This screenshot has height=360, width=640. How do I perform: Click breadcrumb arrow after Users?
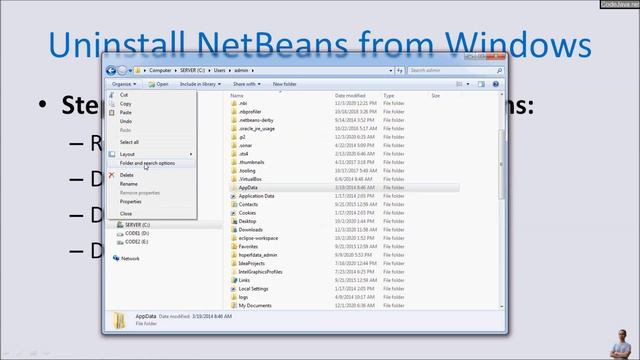229,71
